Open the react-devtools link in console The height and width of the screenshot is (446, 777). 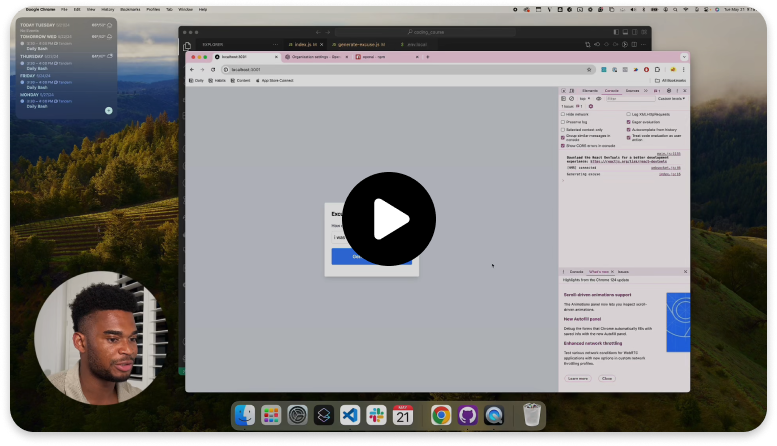click(628, 161)
